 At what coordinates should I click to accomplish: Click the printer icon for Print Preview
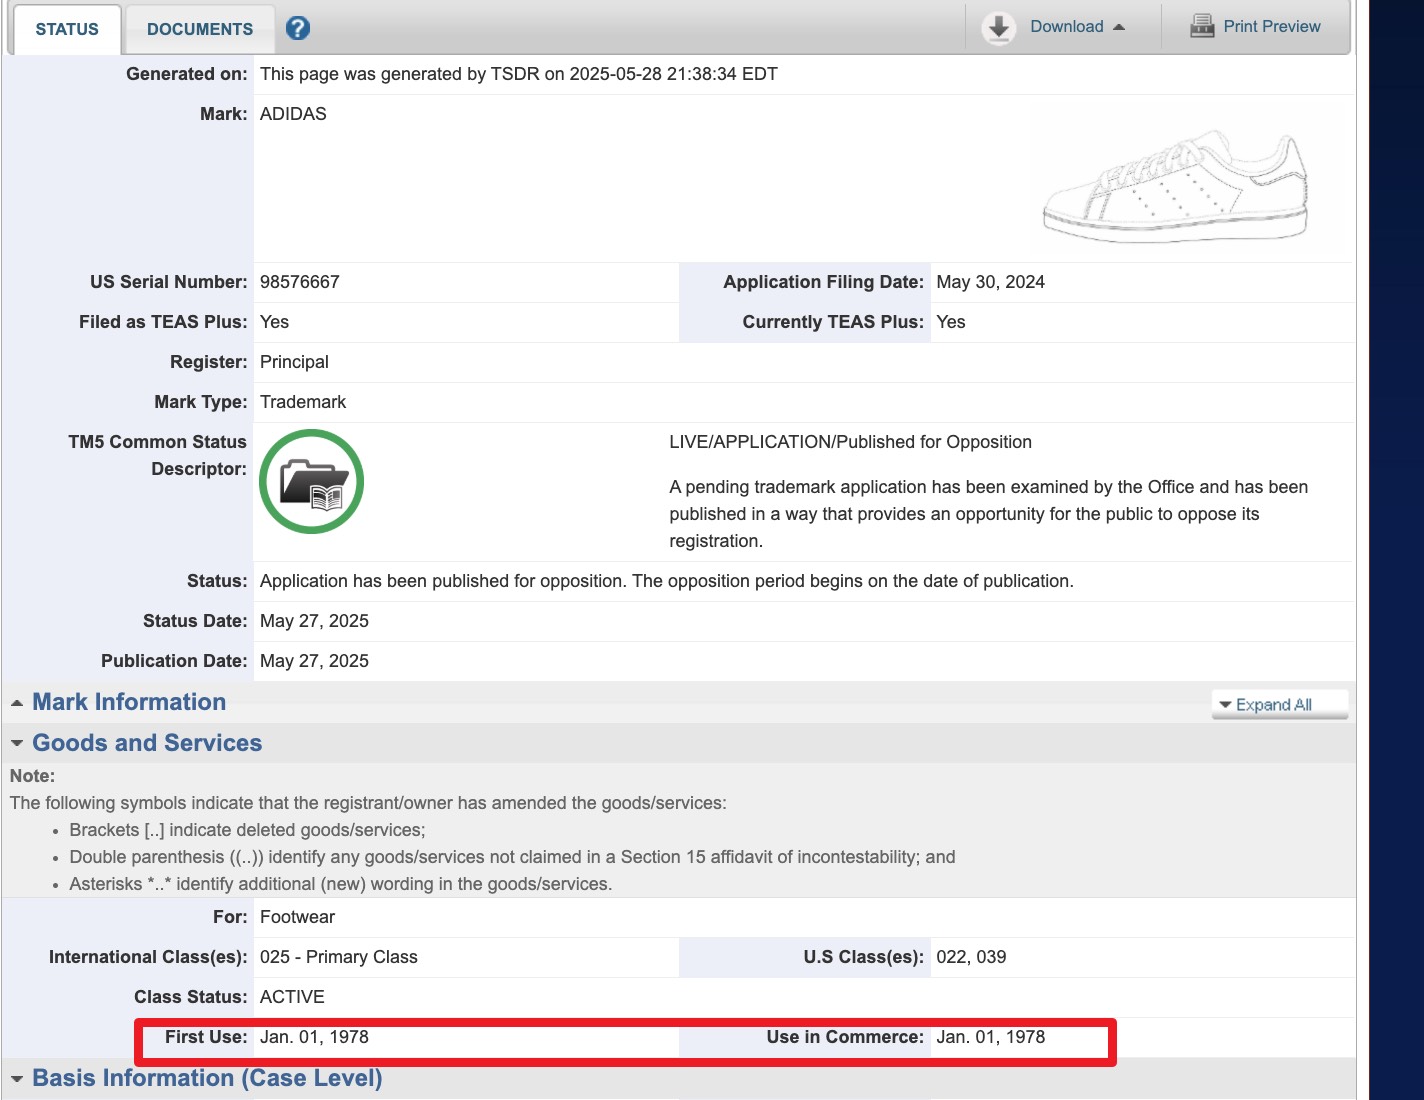pos(1202,27)
